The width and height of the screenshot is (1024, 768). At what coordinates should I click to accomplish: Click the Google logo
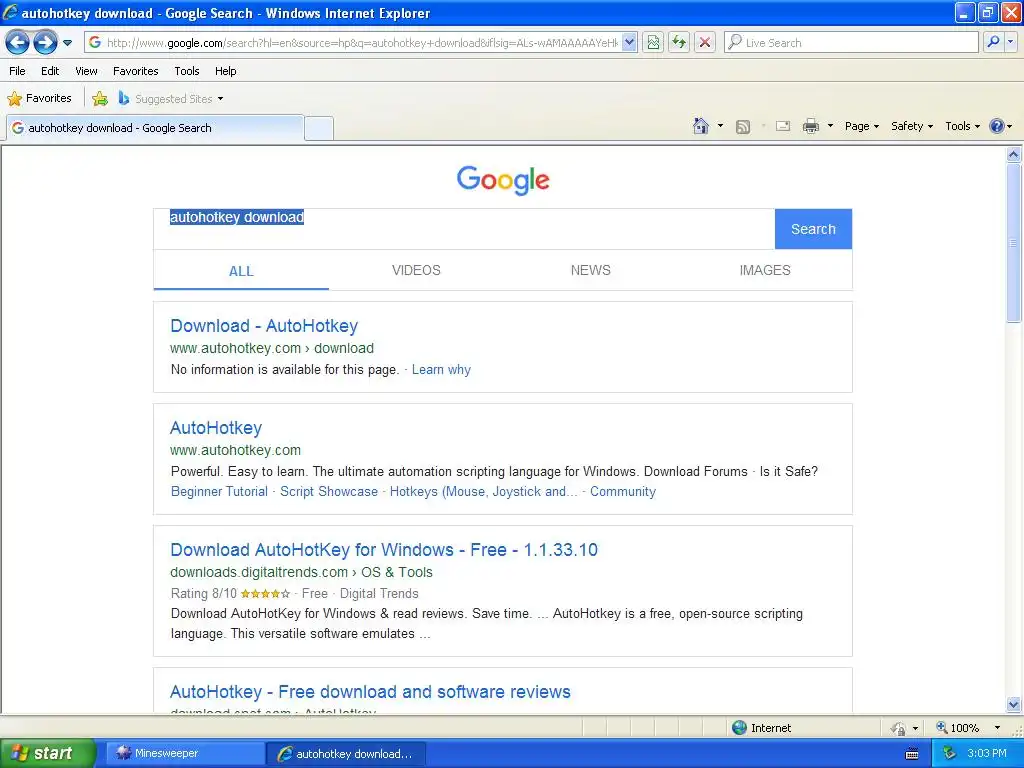tap(503, 180)
